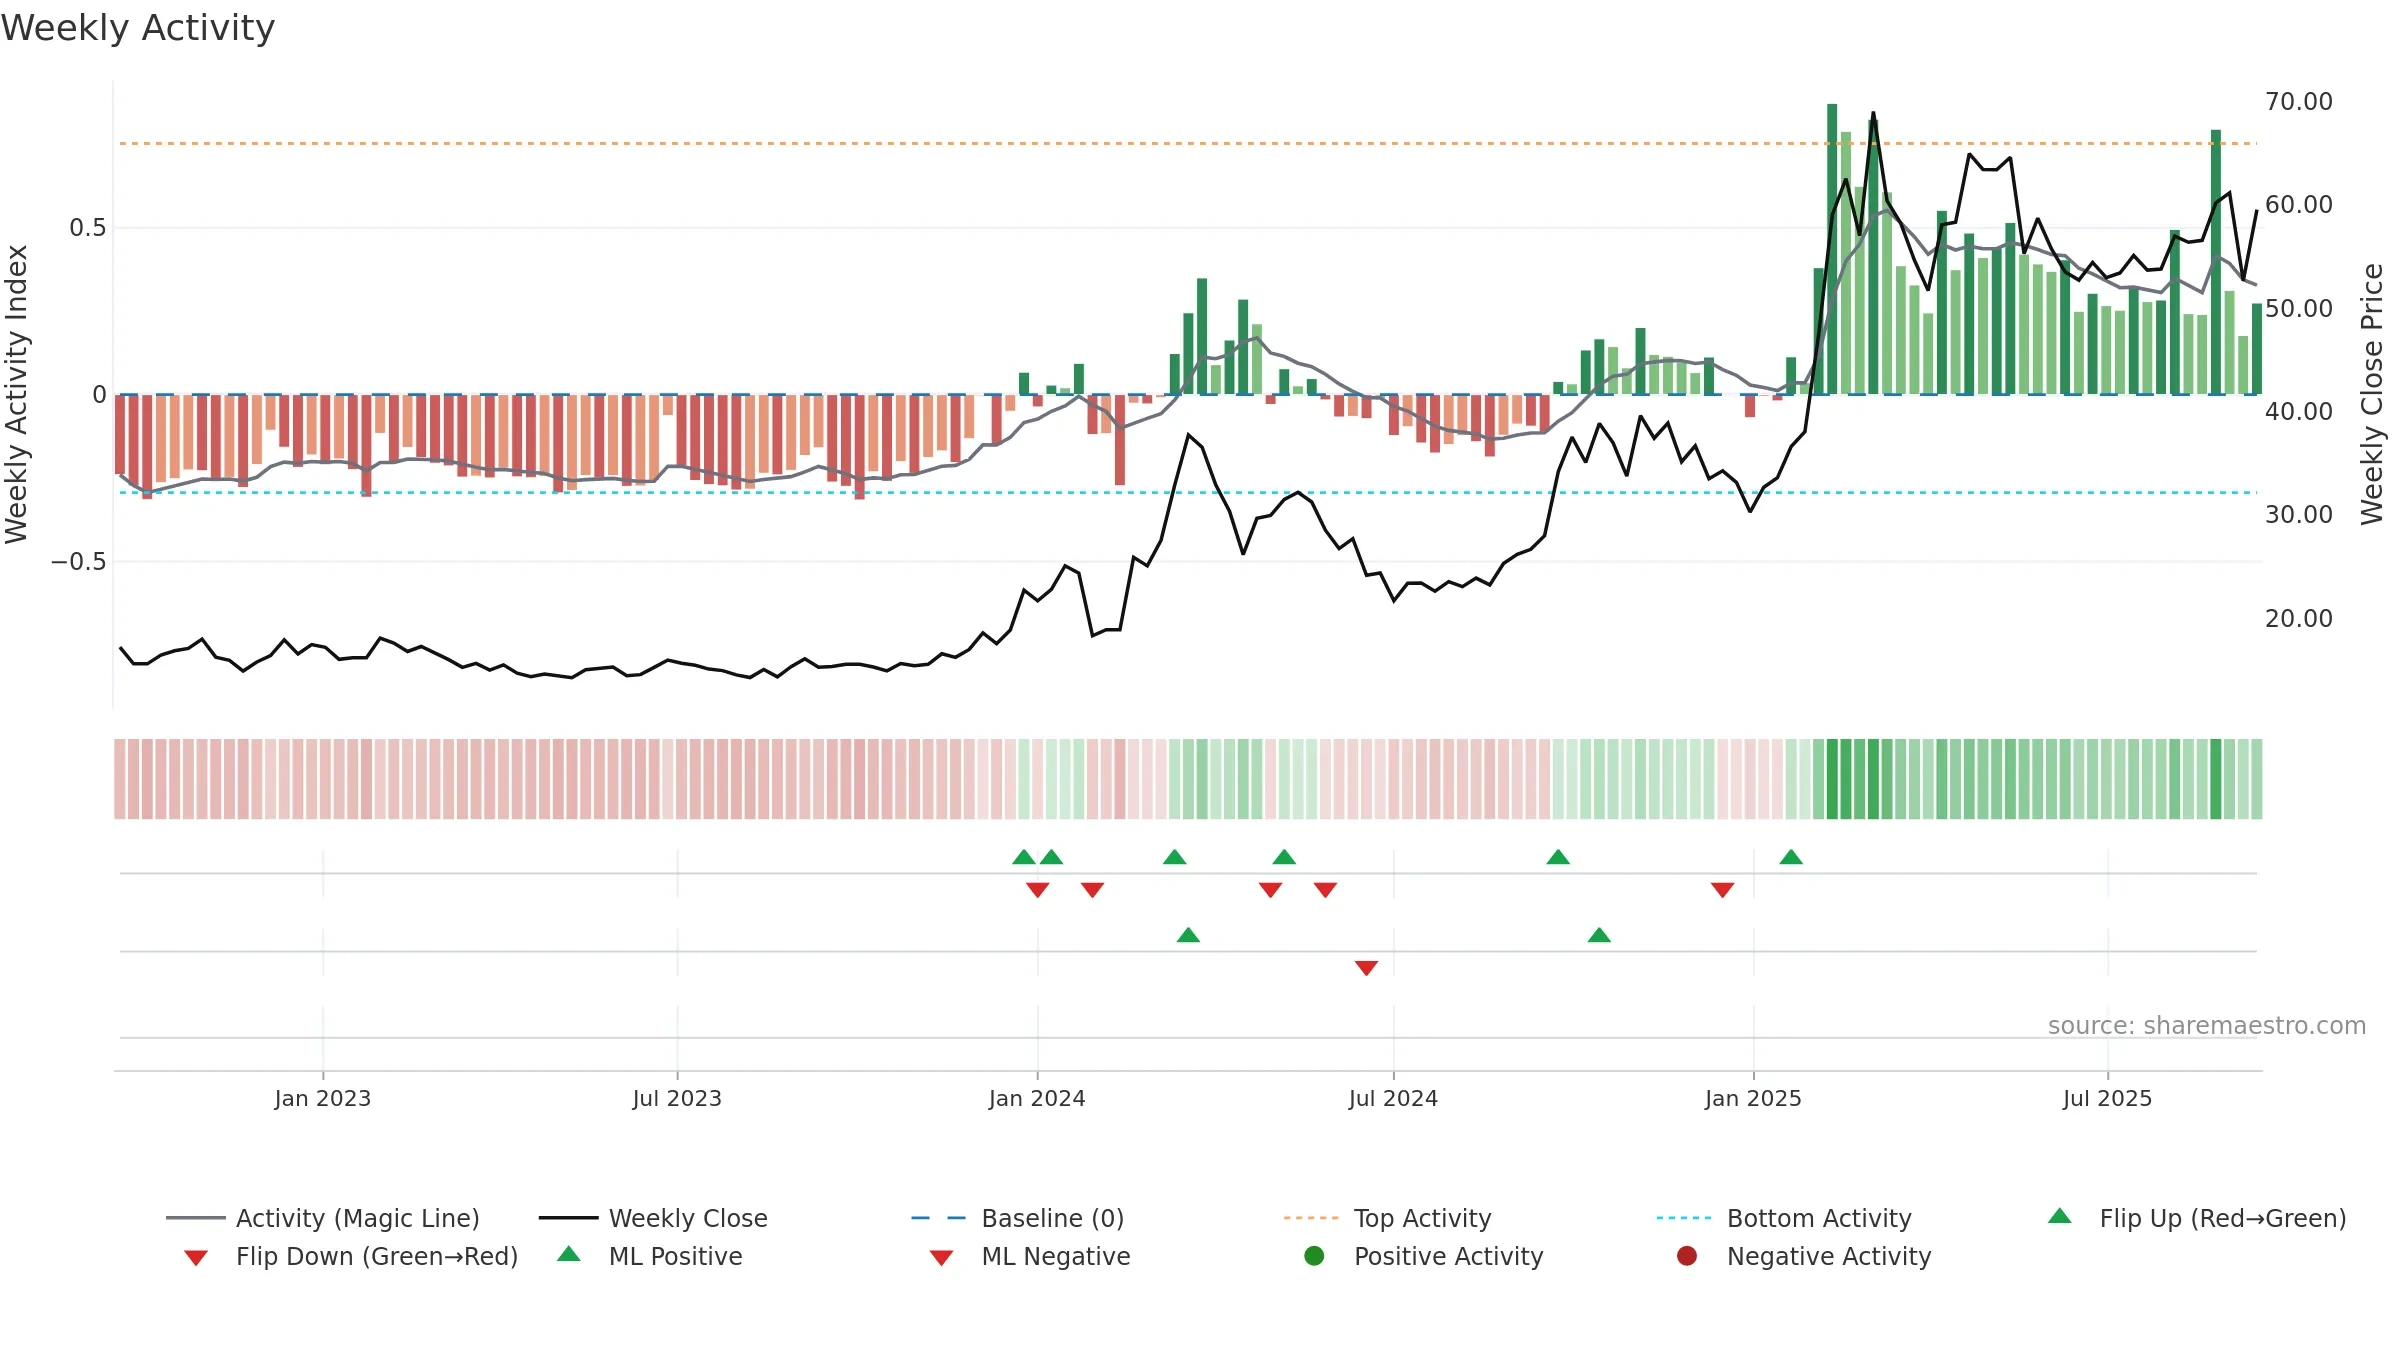Click the green Flip Up legend triangle
2400x1350 pixels.
tap(2060, 1216)
